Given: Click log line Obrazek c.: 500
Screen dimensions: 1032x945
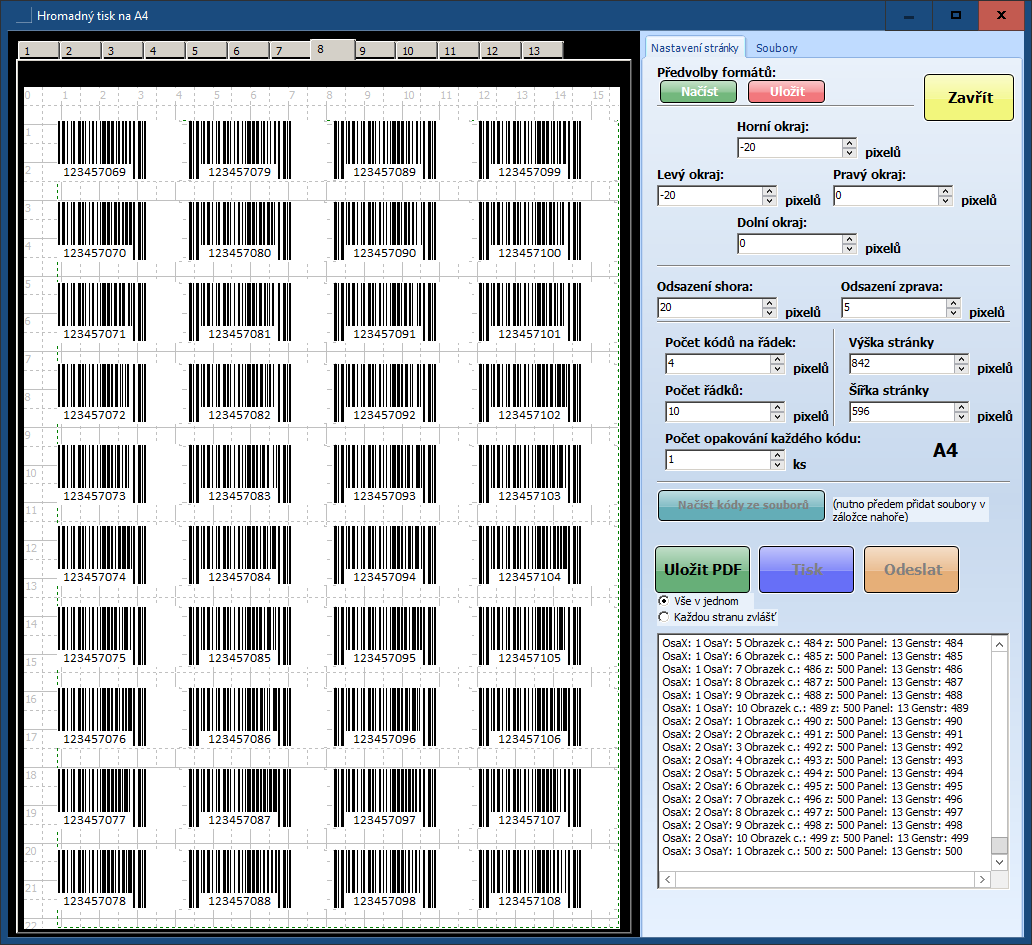Looking at the screenshot, I should tap(812, 851).
